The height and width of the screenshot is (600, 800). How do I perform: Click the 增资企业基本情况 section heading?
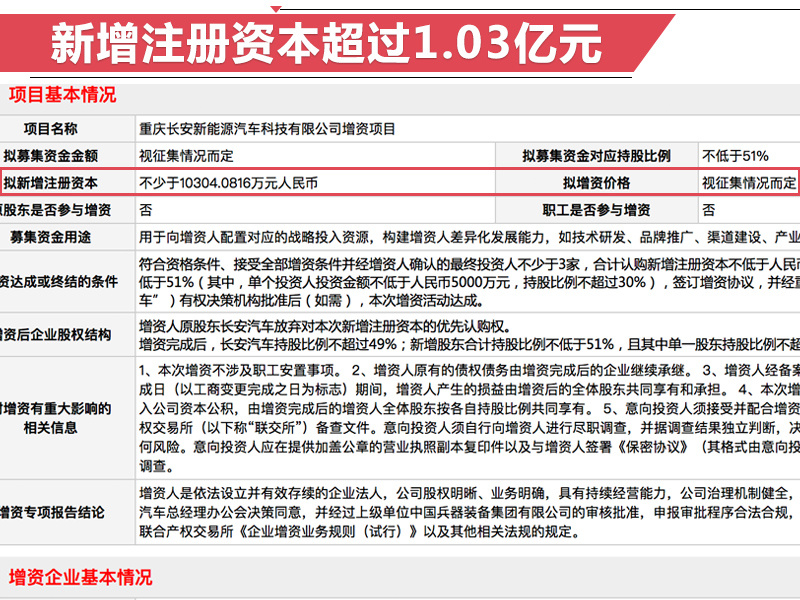coord(81,577)
